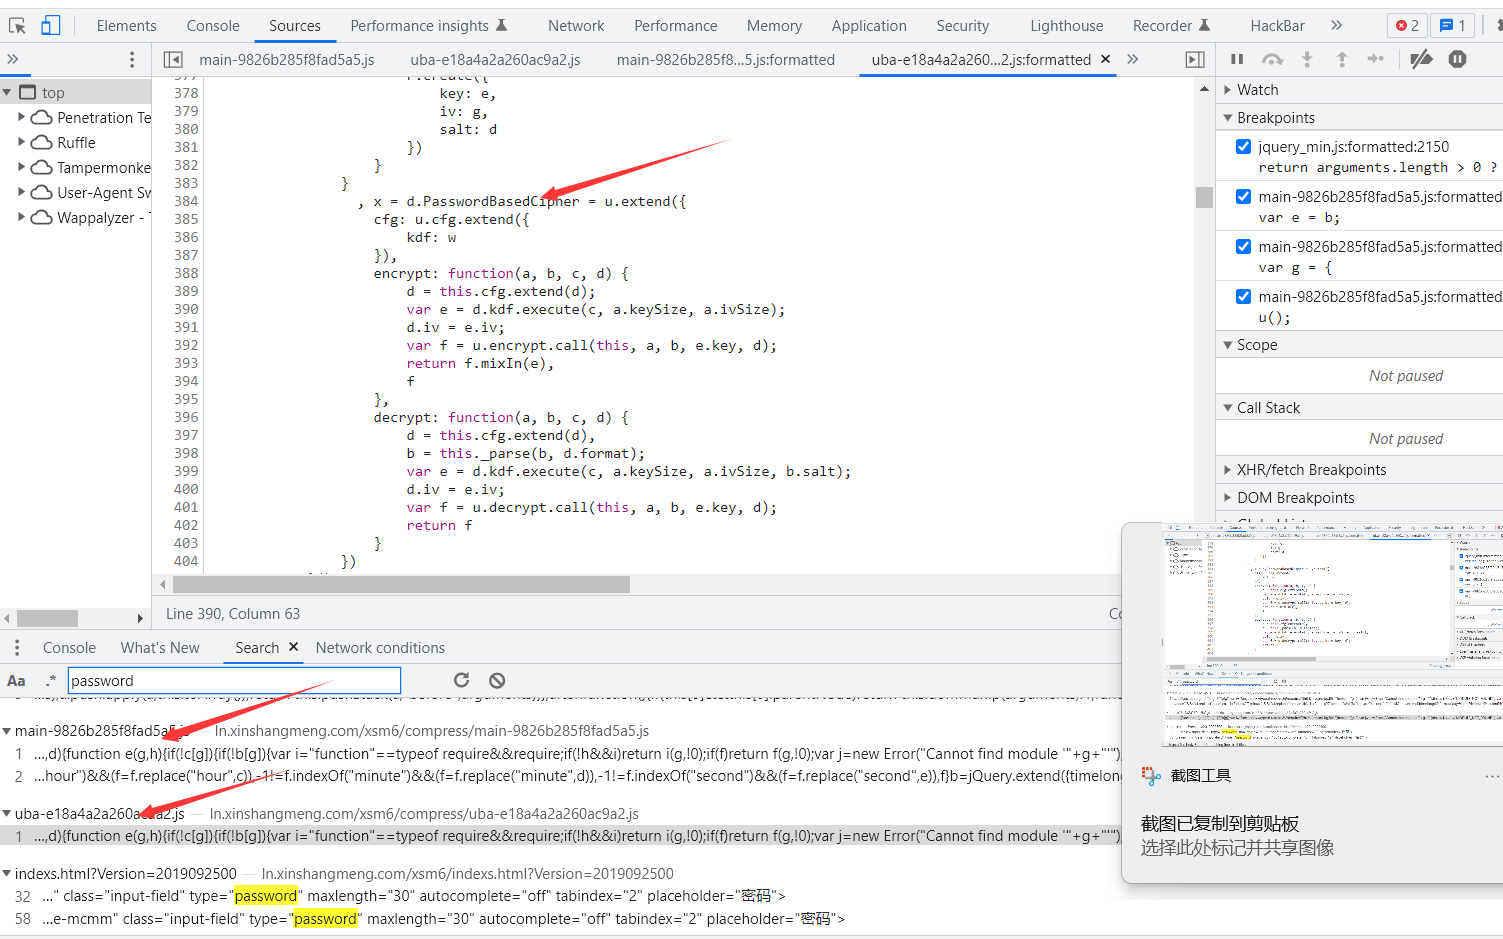Image resolution: width=1503 pixels, height=939 pixels.
Task: Click the Step debugger arrow icon
Action: tap(1376, 59)
